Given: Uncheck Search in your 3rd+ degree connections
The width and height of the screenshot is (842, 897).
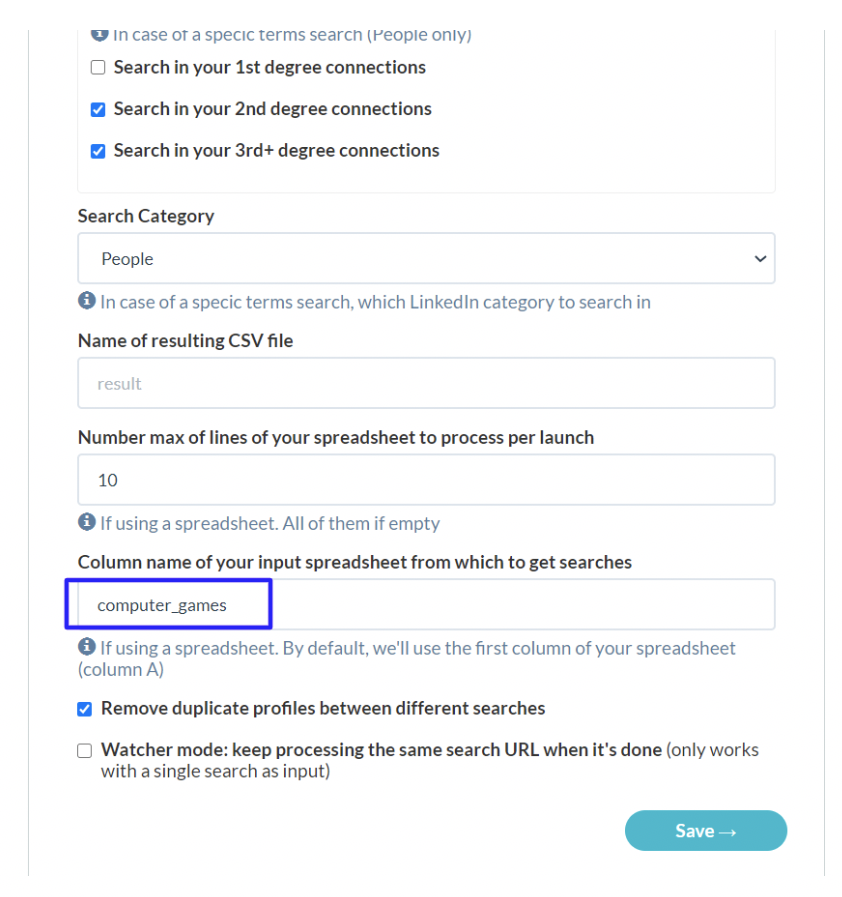Looking at the screenshot, I should [x=98, y=151].
